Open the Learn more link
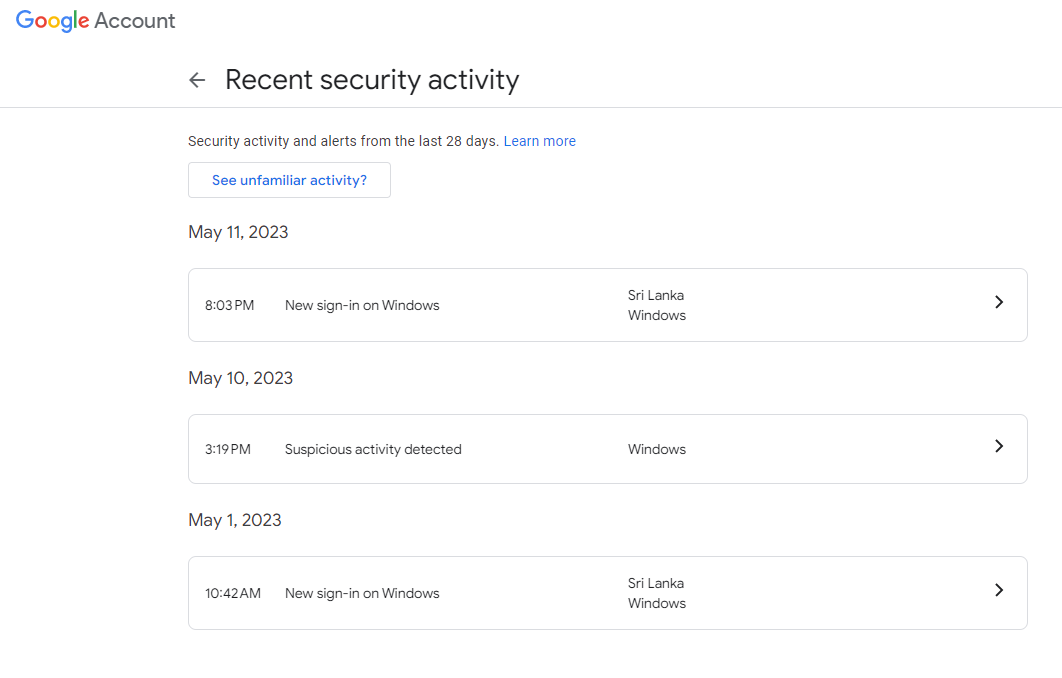The height and width of the screenshot is (678, 1062). 539,141
